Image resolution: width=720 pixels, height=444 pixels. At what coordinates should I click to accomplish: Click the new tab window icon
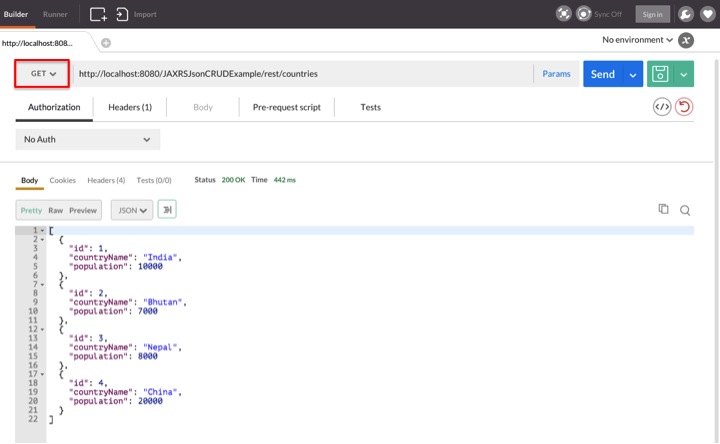point(98,14)
